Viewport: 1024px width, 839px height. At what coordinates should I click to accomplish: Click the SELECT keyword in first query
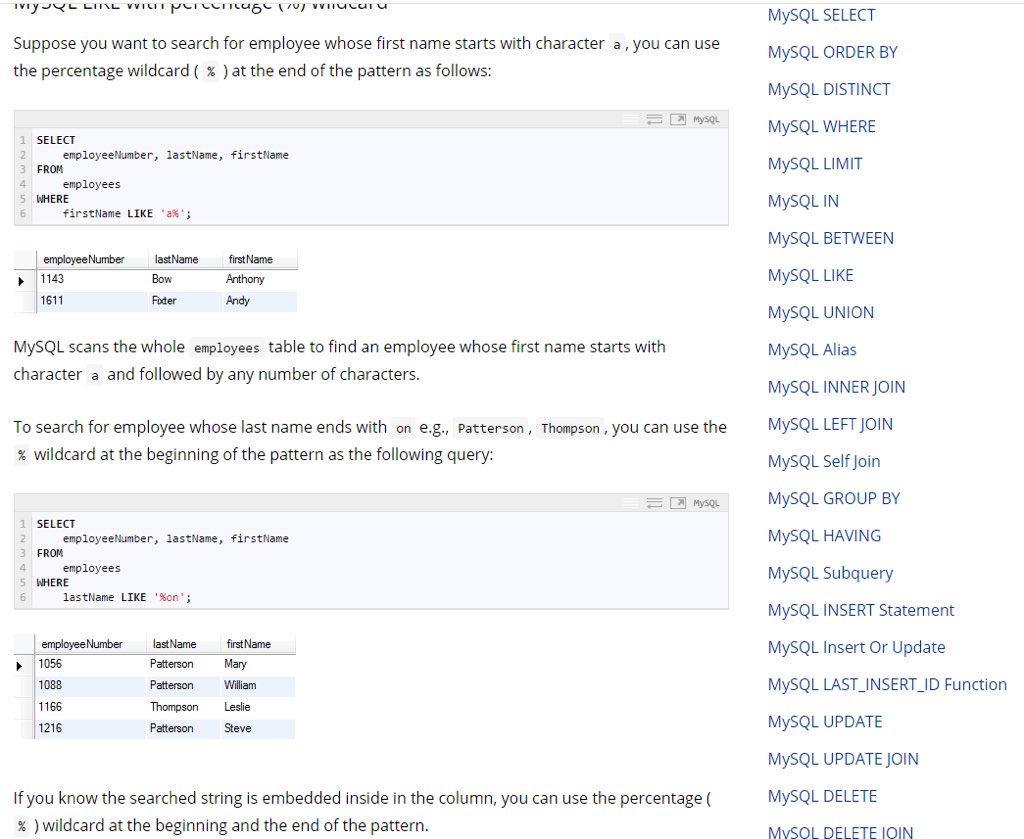[x=56, y=140]
